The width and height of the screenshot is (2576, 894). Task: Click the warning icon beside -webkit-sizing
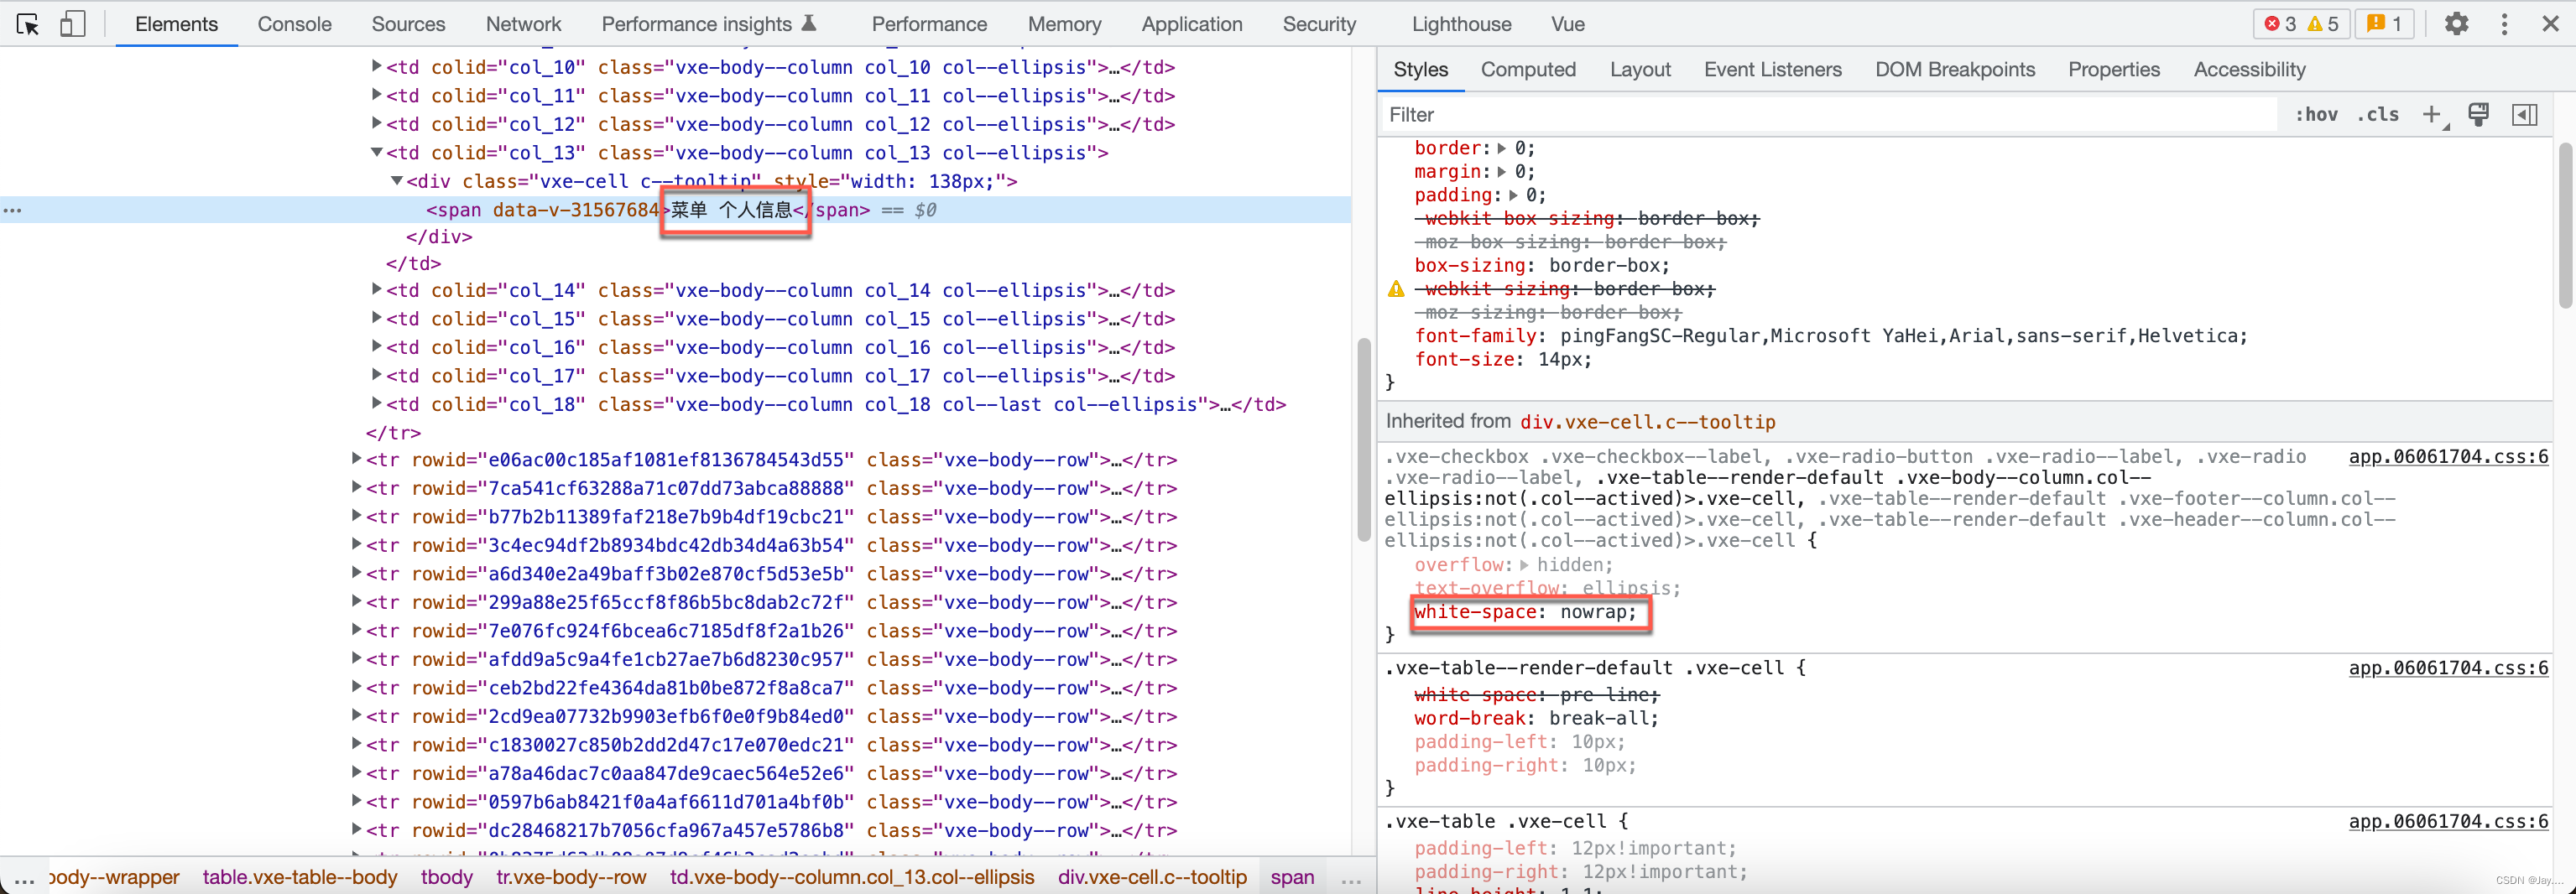click(1396, 289)
